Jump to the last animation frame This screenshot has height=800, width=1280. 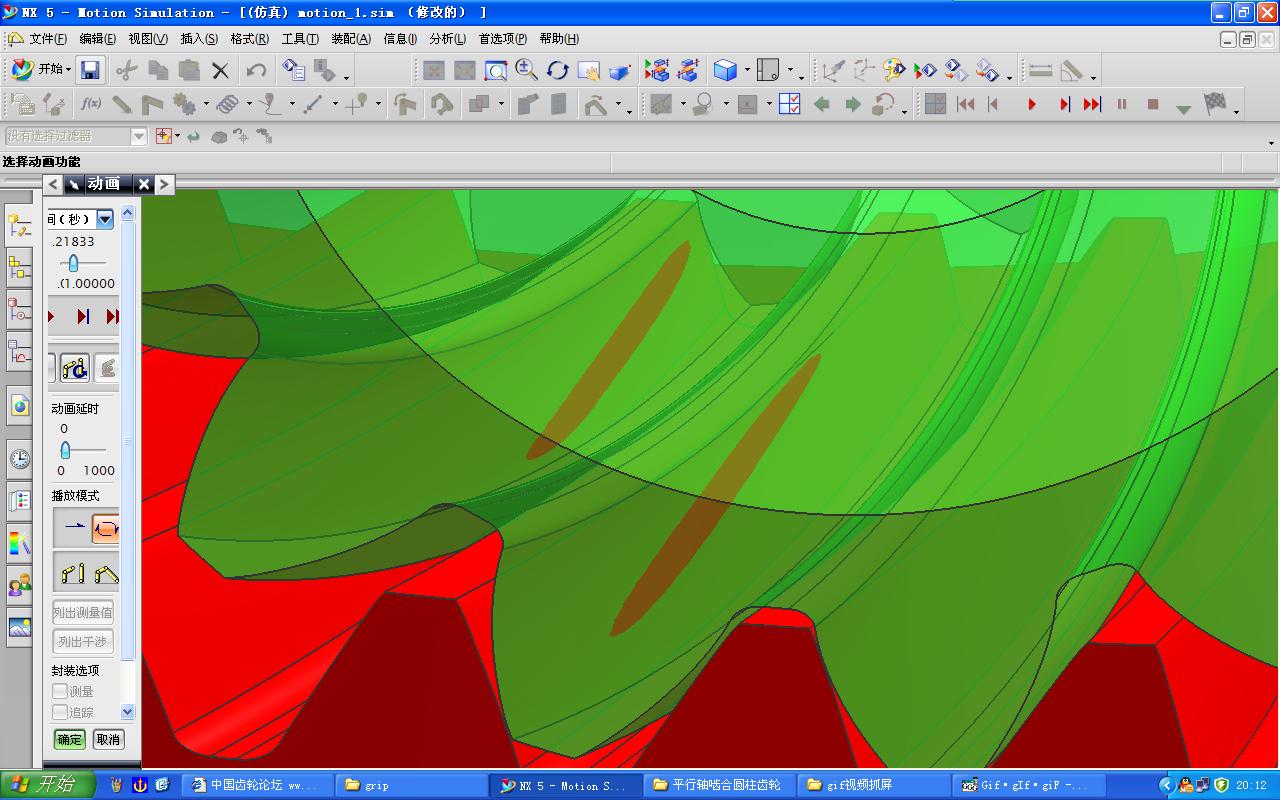tap(1092, 103)
